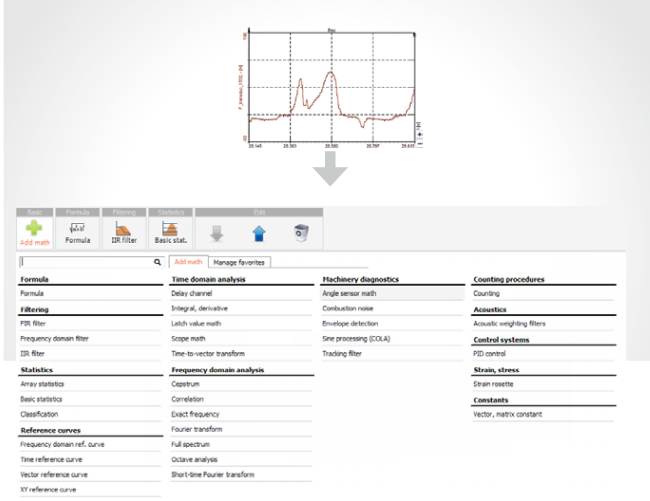Choose Classification
The image size is (650, 501).
point(90,414)
